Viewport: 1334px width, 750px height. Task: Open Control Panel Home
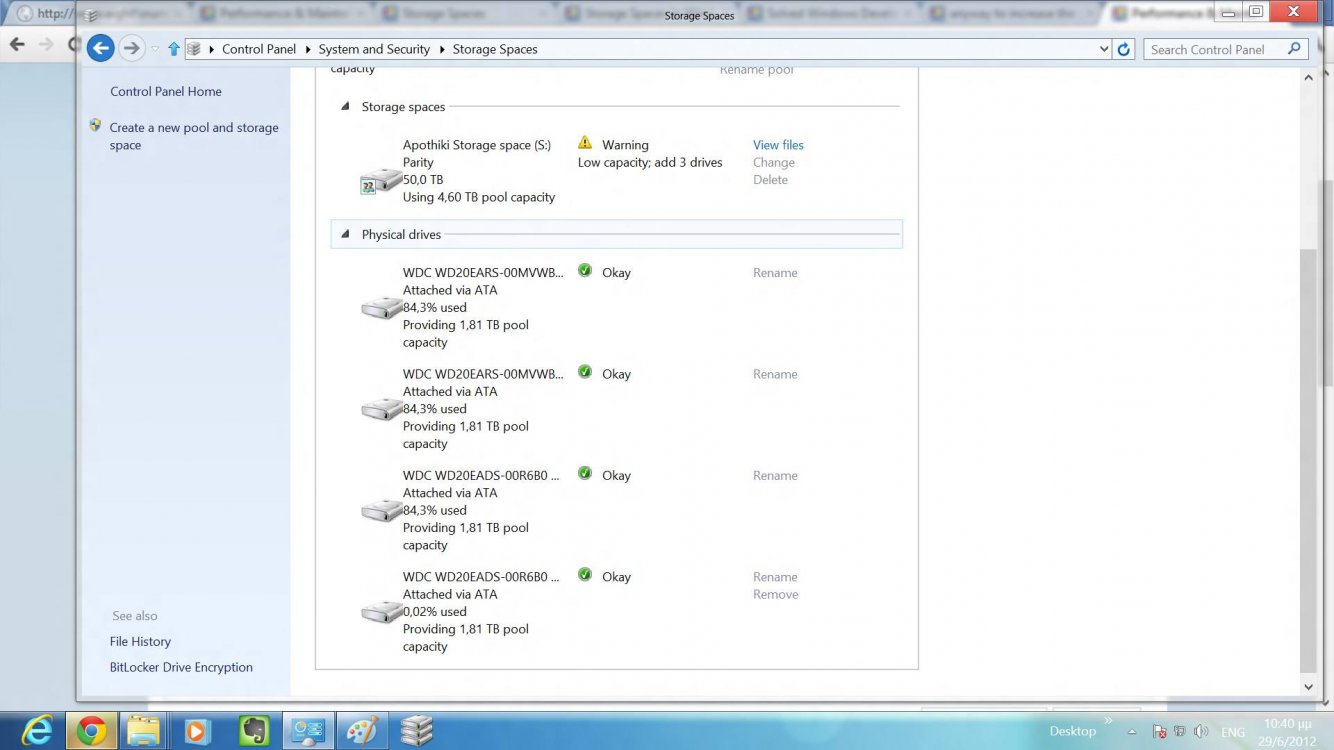click(x=166, y=91)
